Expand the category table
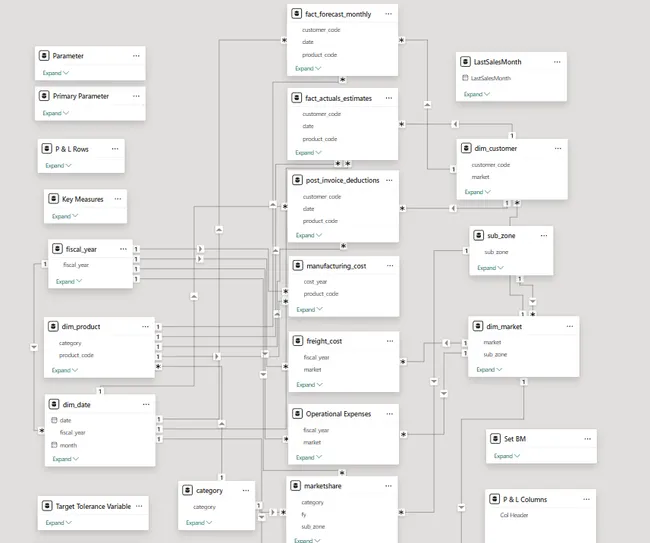The image size is (650, 543). 199,523
